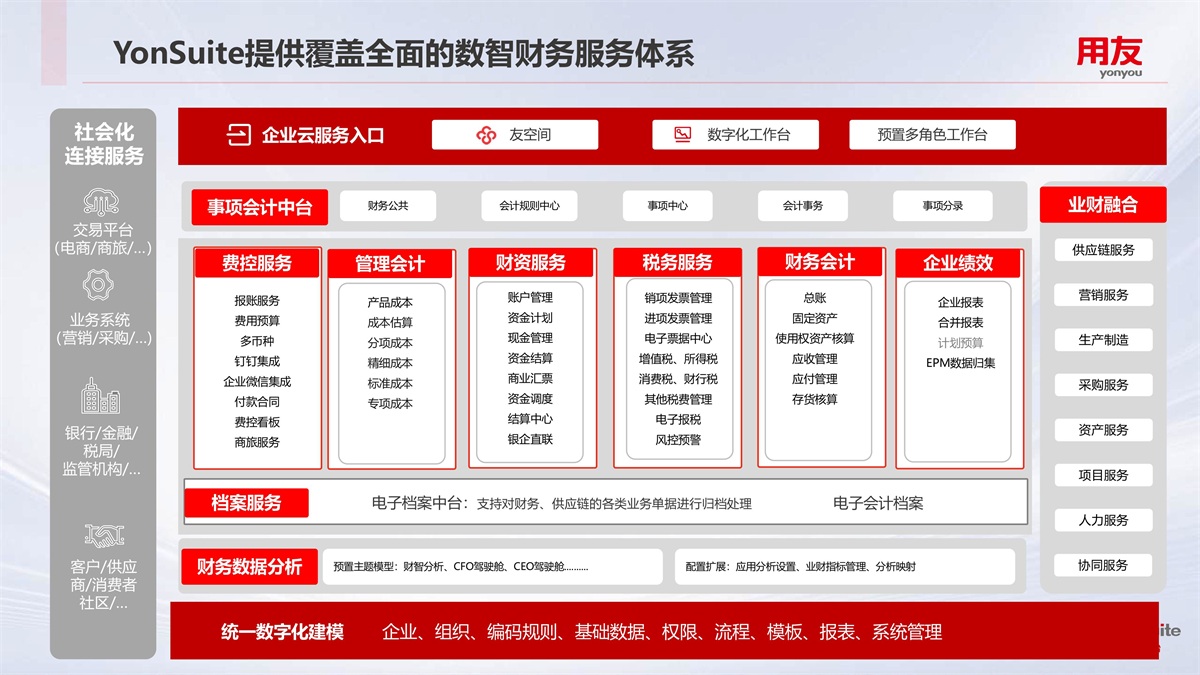
Task: Open the 会计规则中心 item
Action: 529,206
